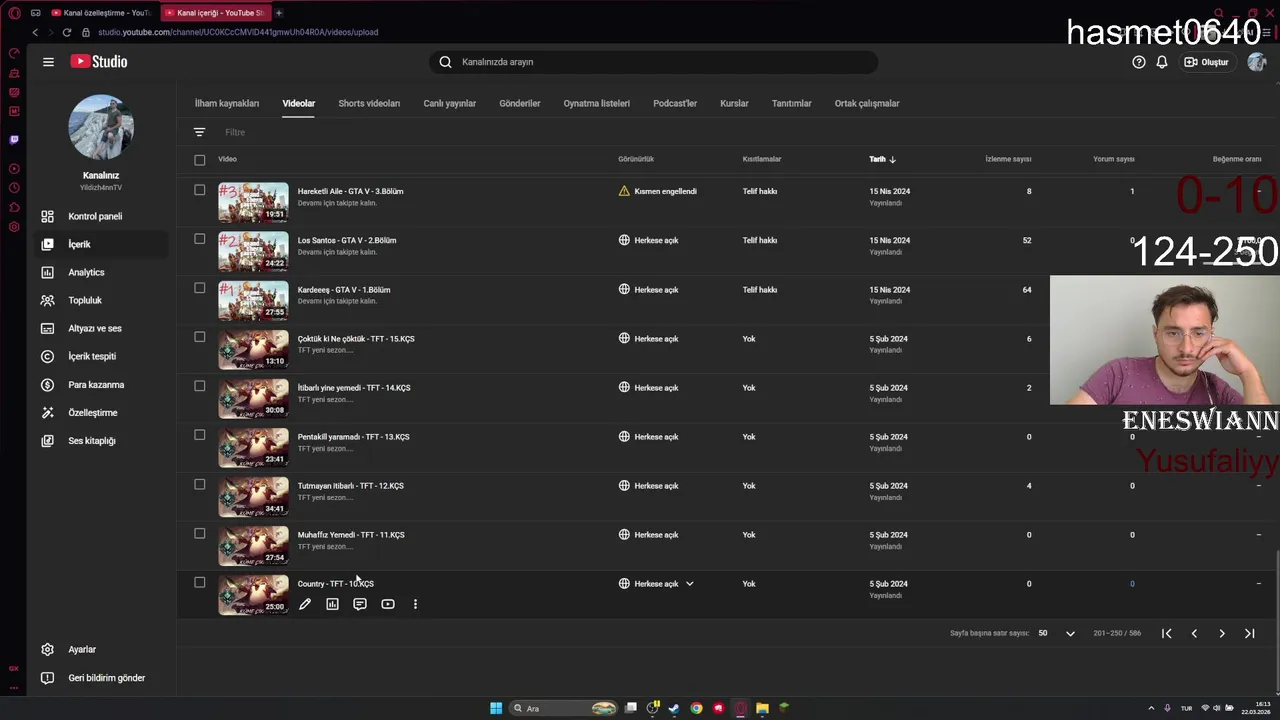This screenshot has width=1280, height=720.
Task: Switch to the Shorts videoları tab
Action: (x=369, y=103)
